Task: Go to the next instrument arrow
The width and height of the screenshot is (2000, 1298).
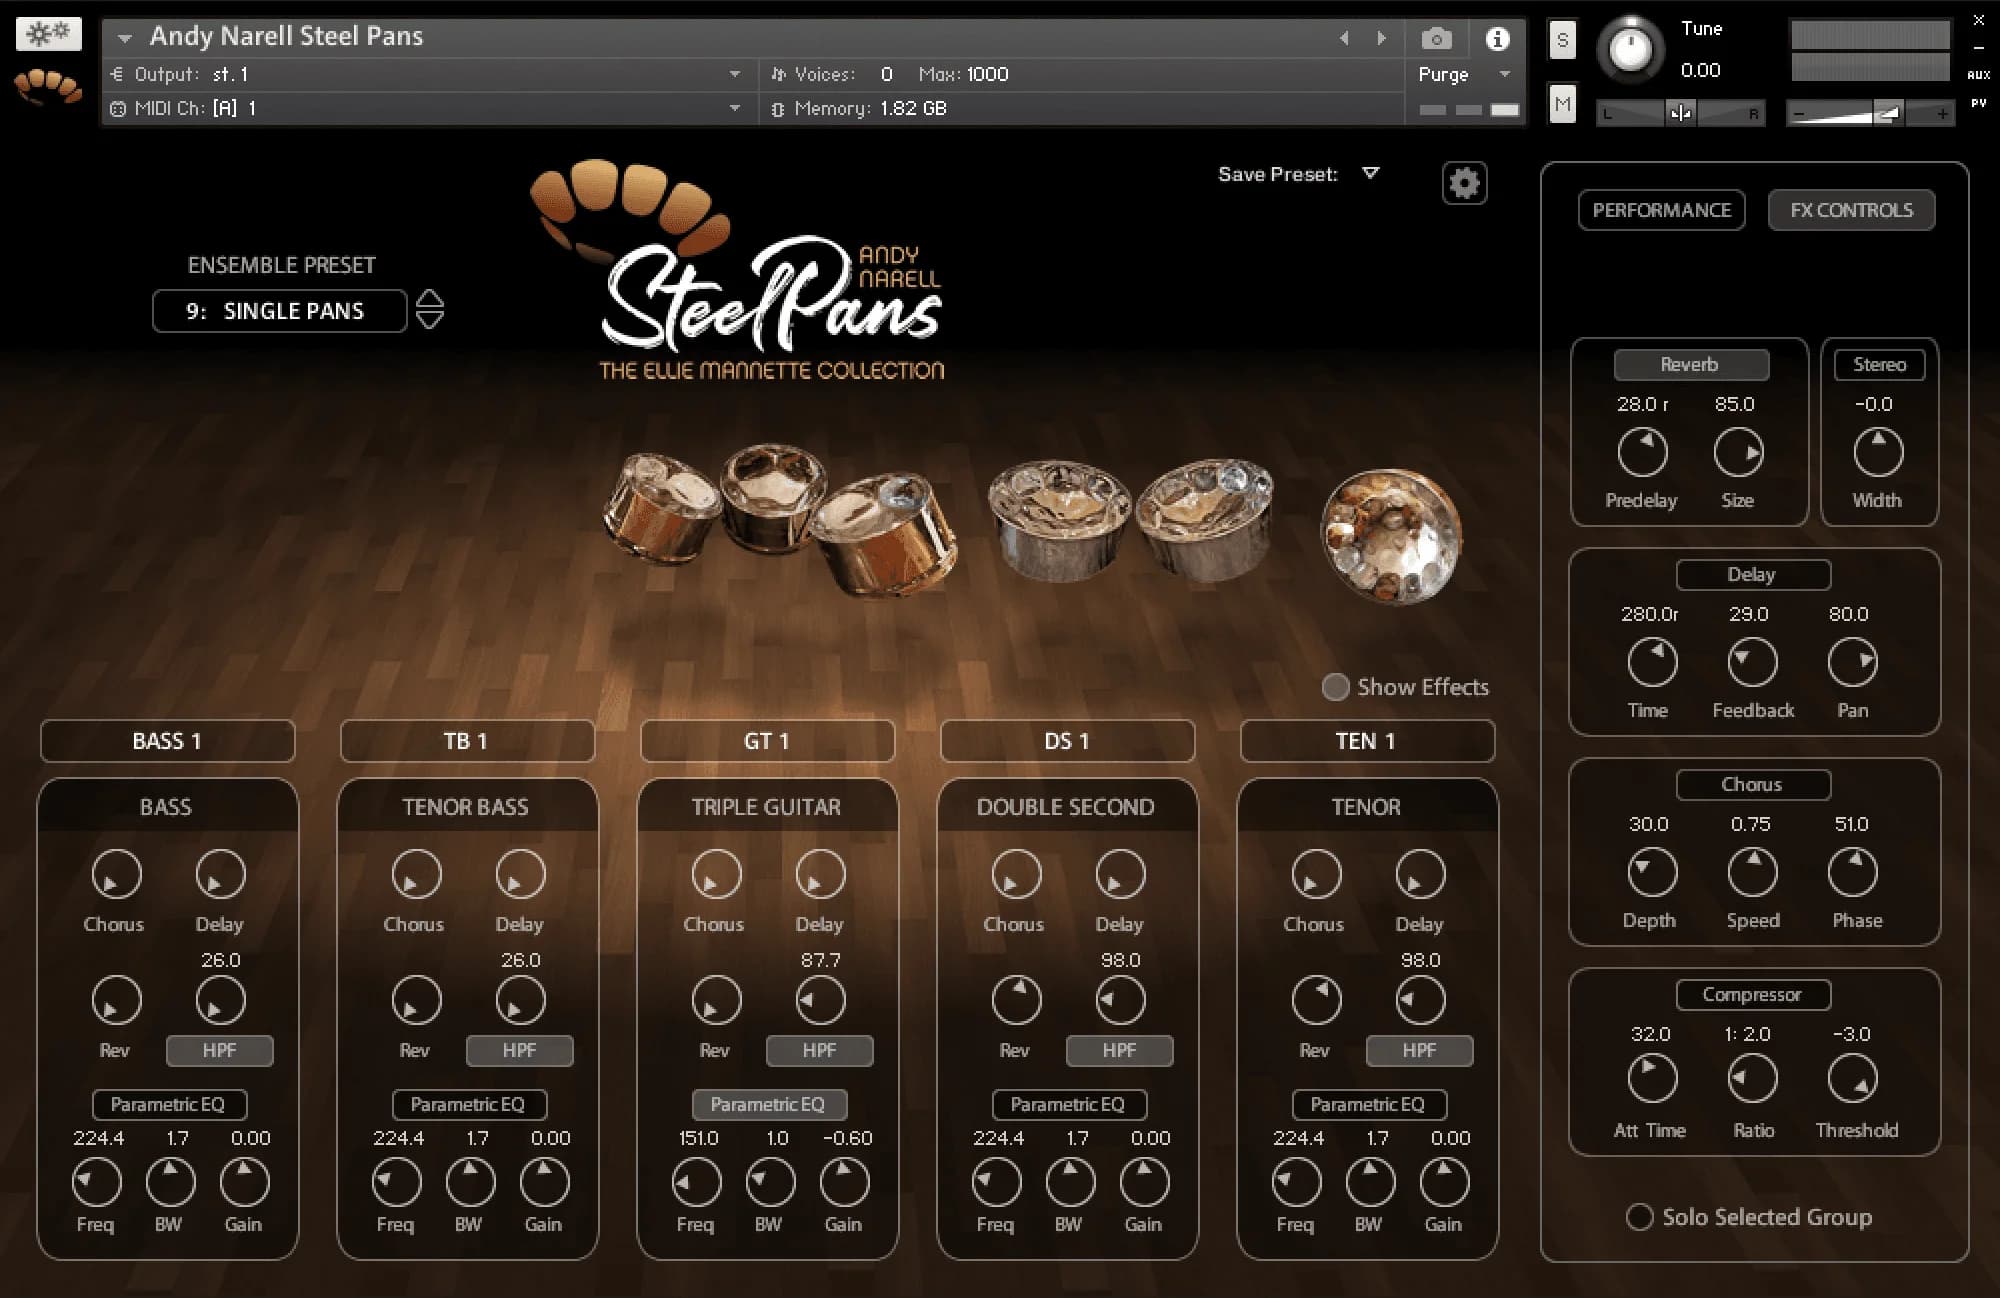Action: pos(1382,39)
